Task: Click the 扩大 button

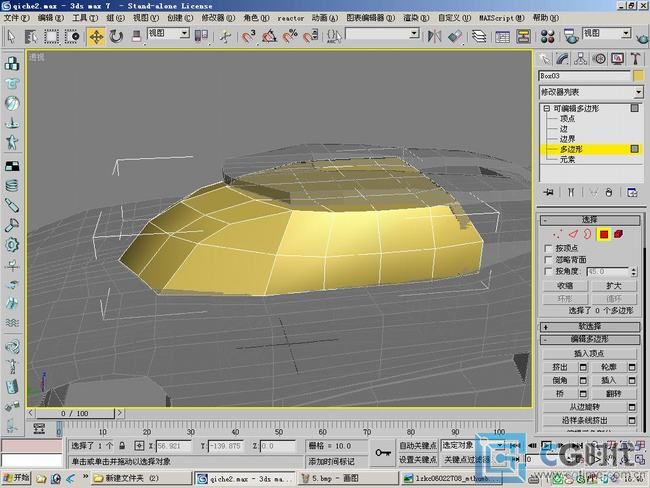Action: pos(614,286)
